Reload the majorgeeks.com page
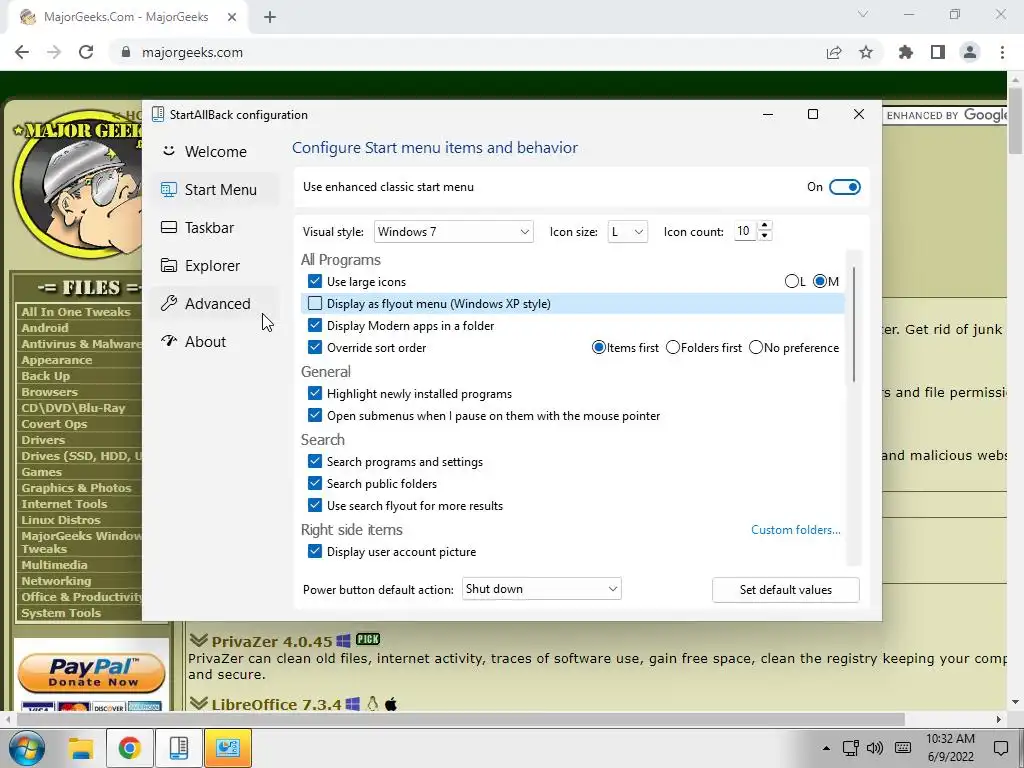Viewport: 1024px width, 768px height. click(86, 52)
